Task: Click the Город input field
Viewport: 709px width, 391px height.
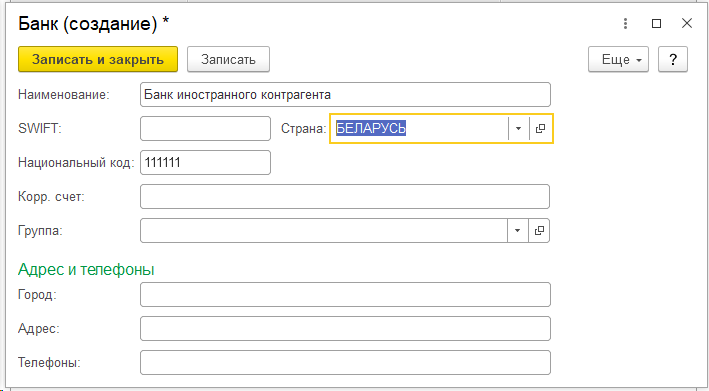Action: coord(345,295)
